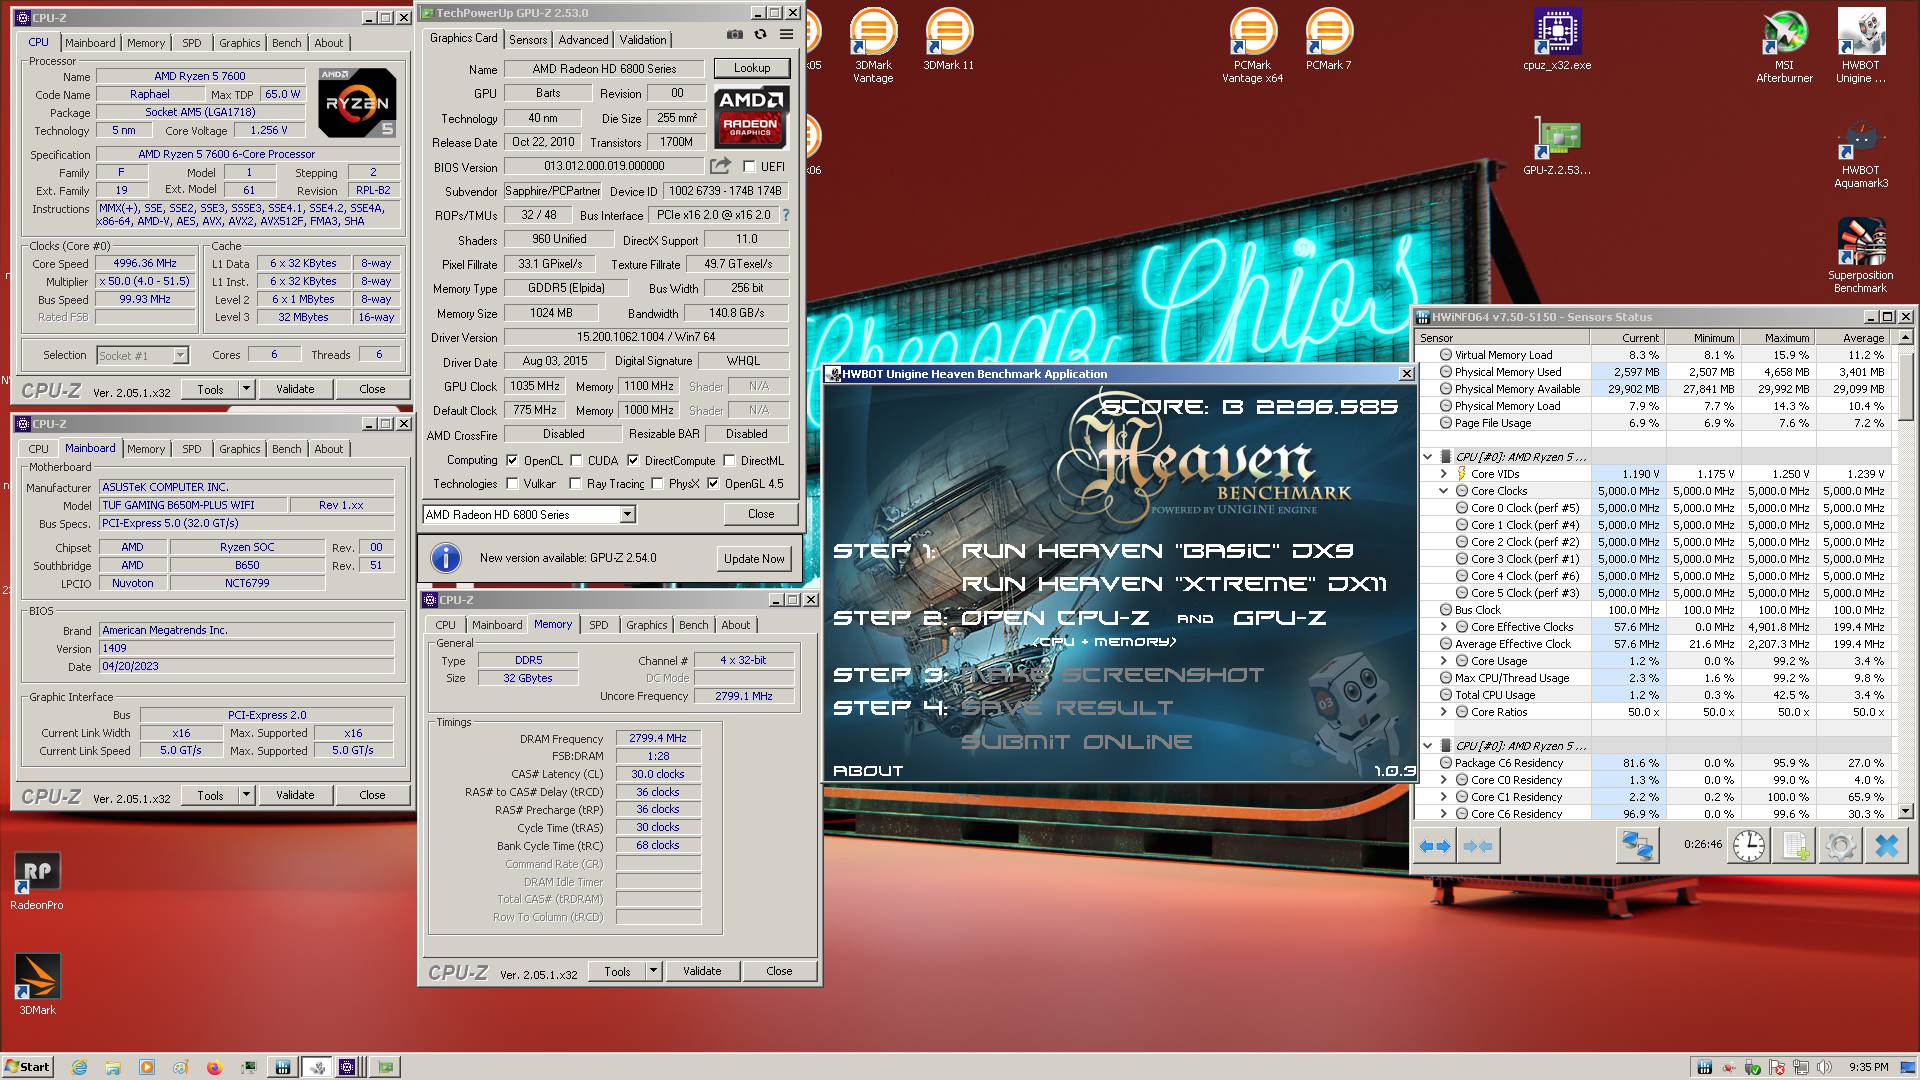Toggle the Vulkan checkbox
1920x1080 pixels.
[512, 484]
